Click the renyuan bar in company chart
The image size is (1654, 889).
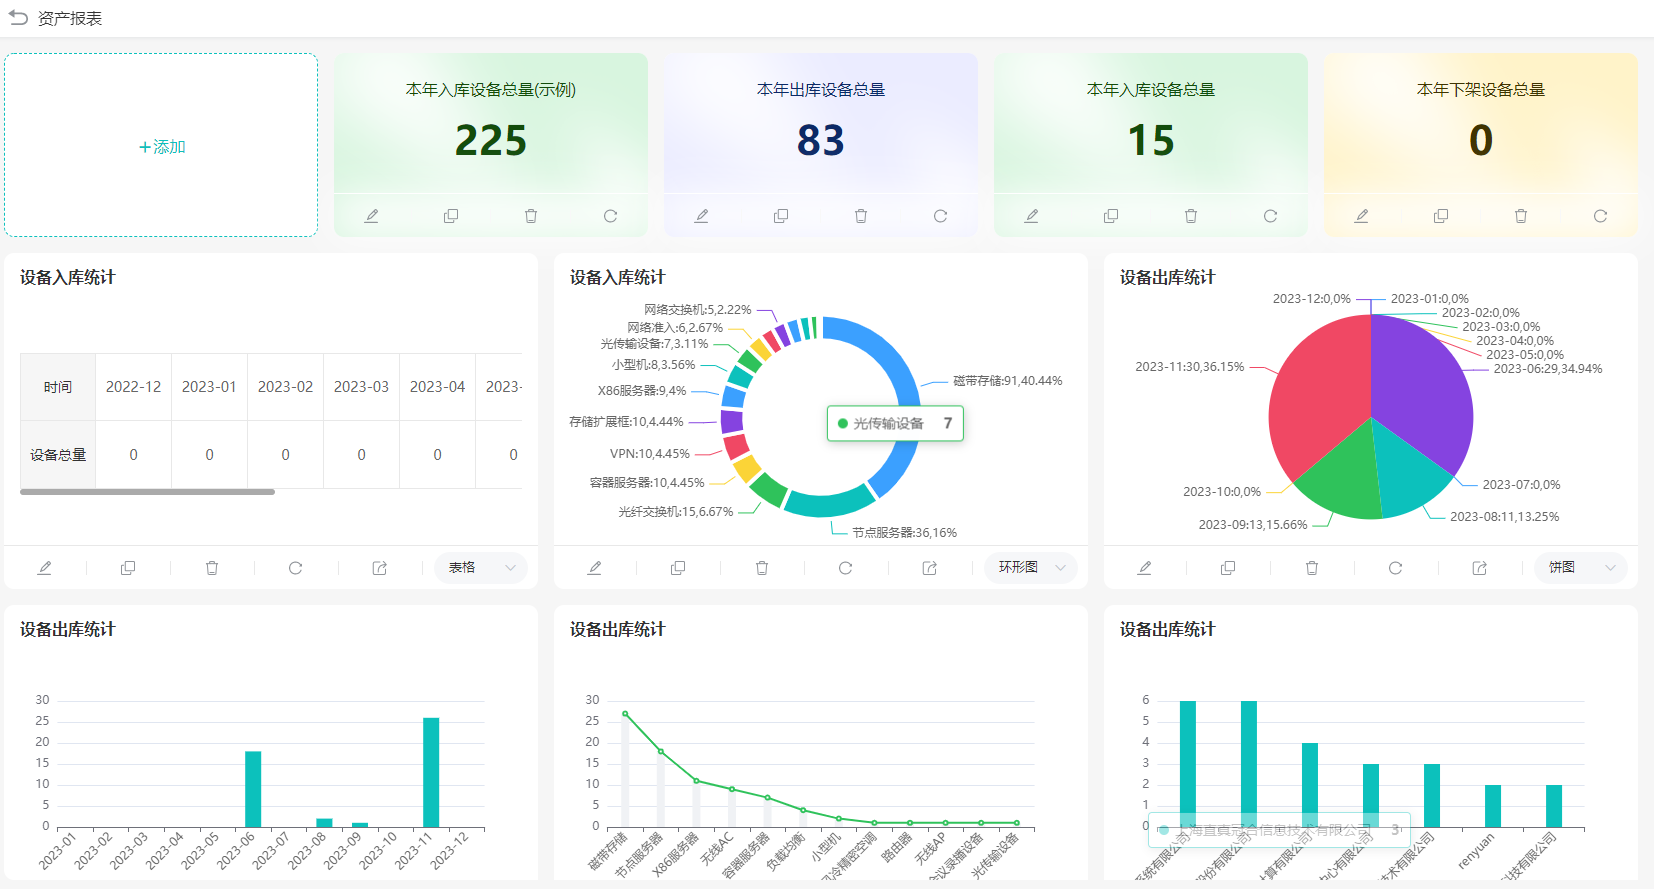coord(1493,806)
